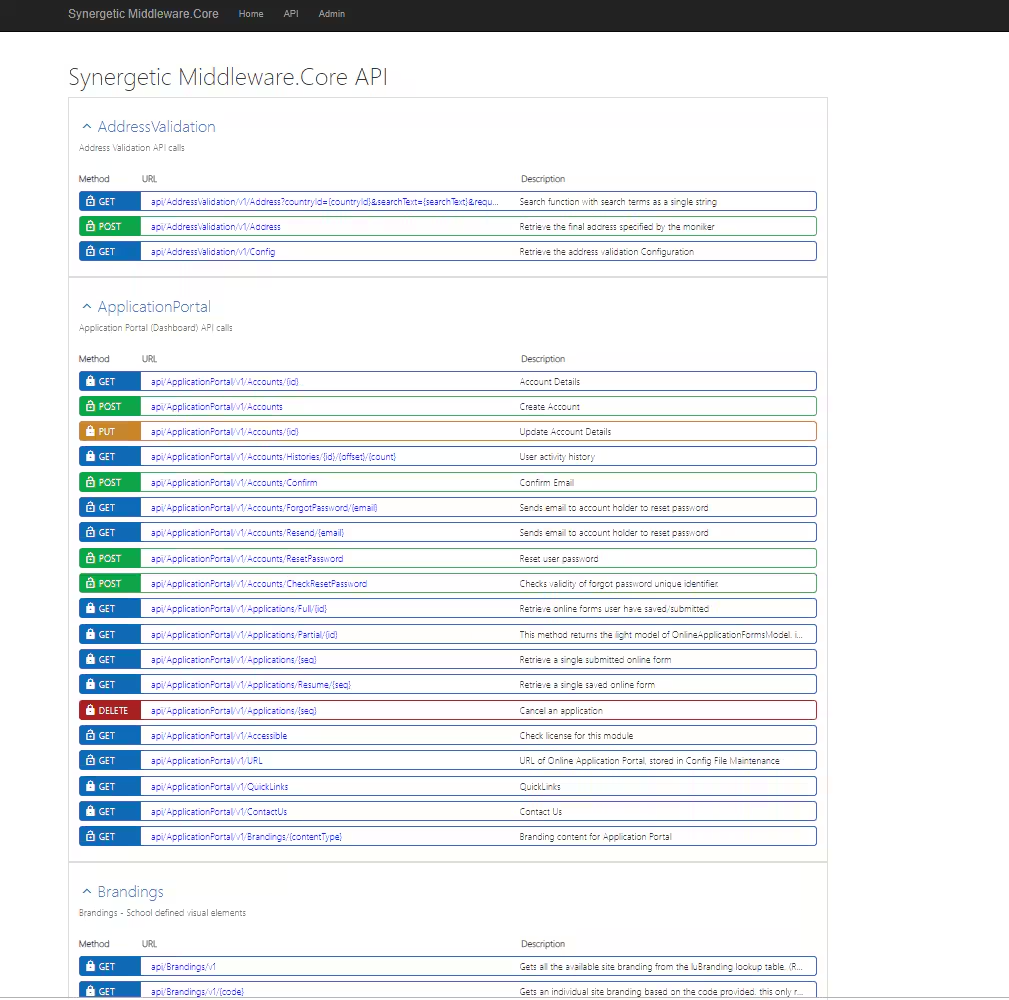Open the Home menu item

pos(251,14)
